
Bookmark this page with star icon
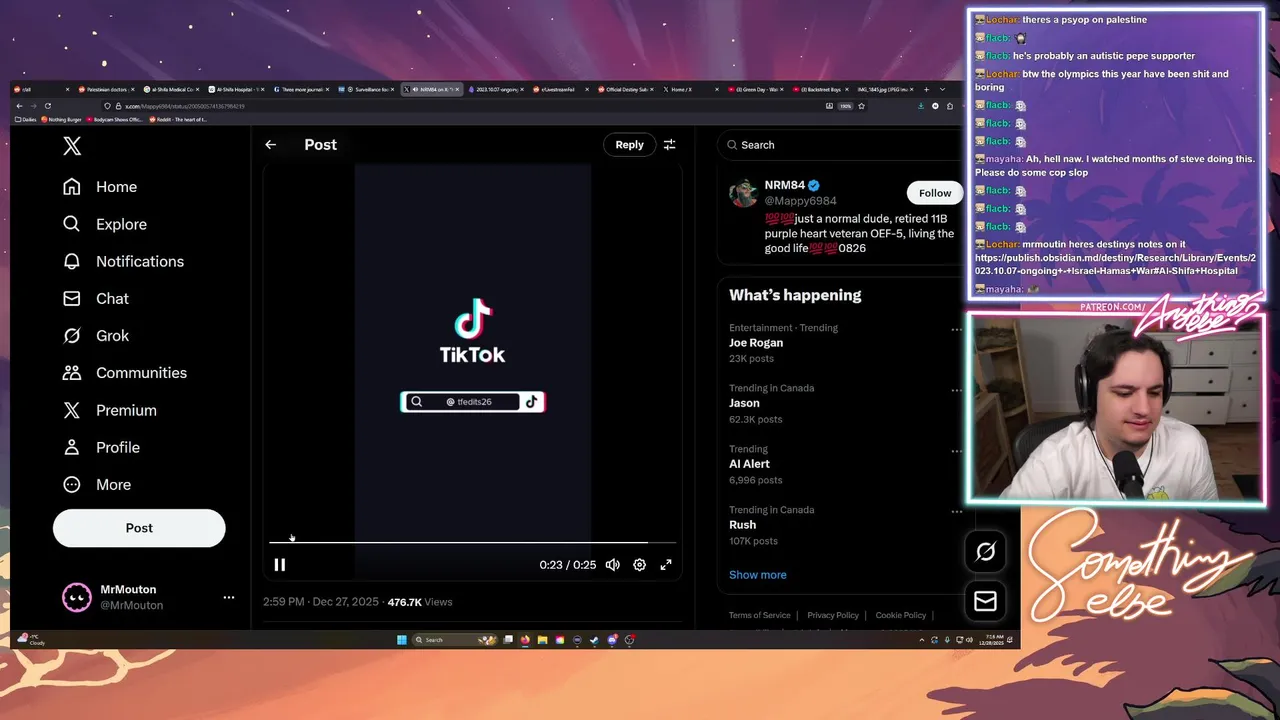pyautogui.click(x=861, y=106)
